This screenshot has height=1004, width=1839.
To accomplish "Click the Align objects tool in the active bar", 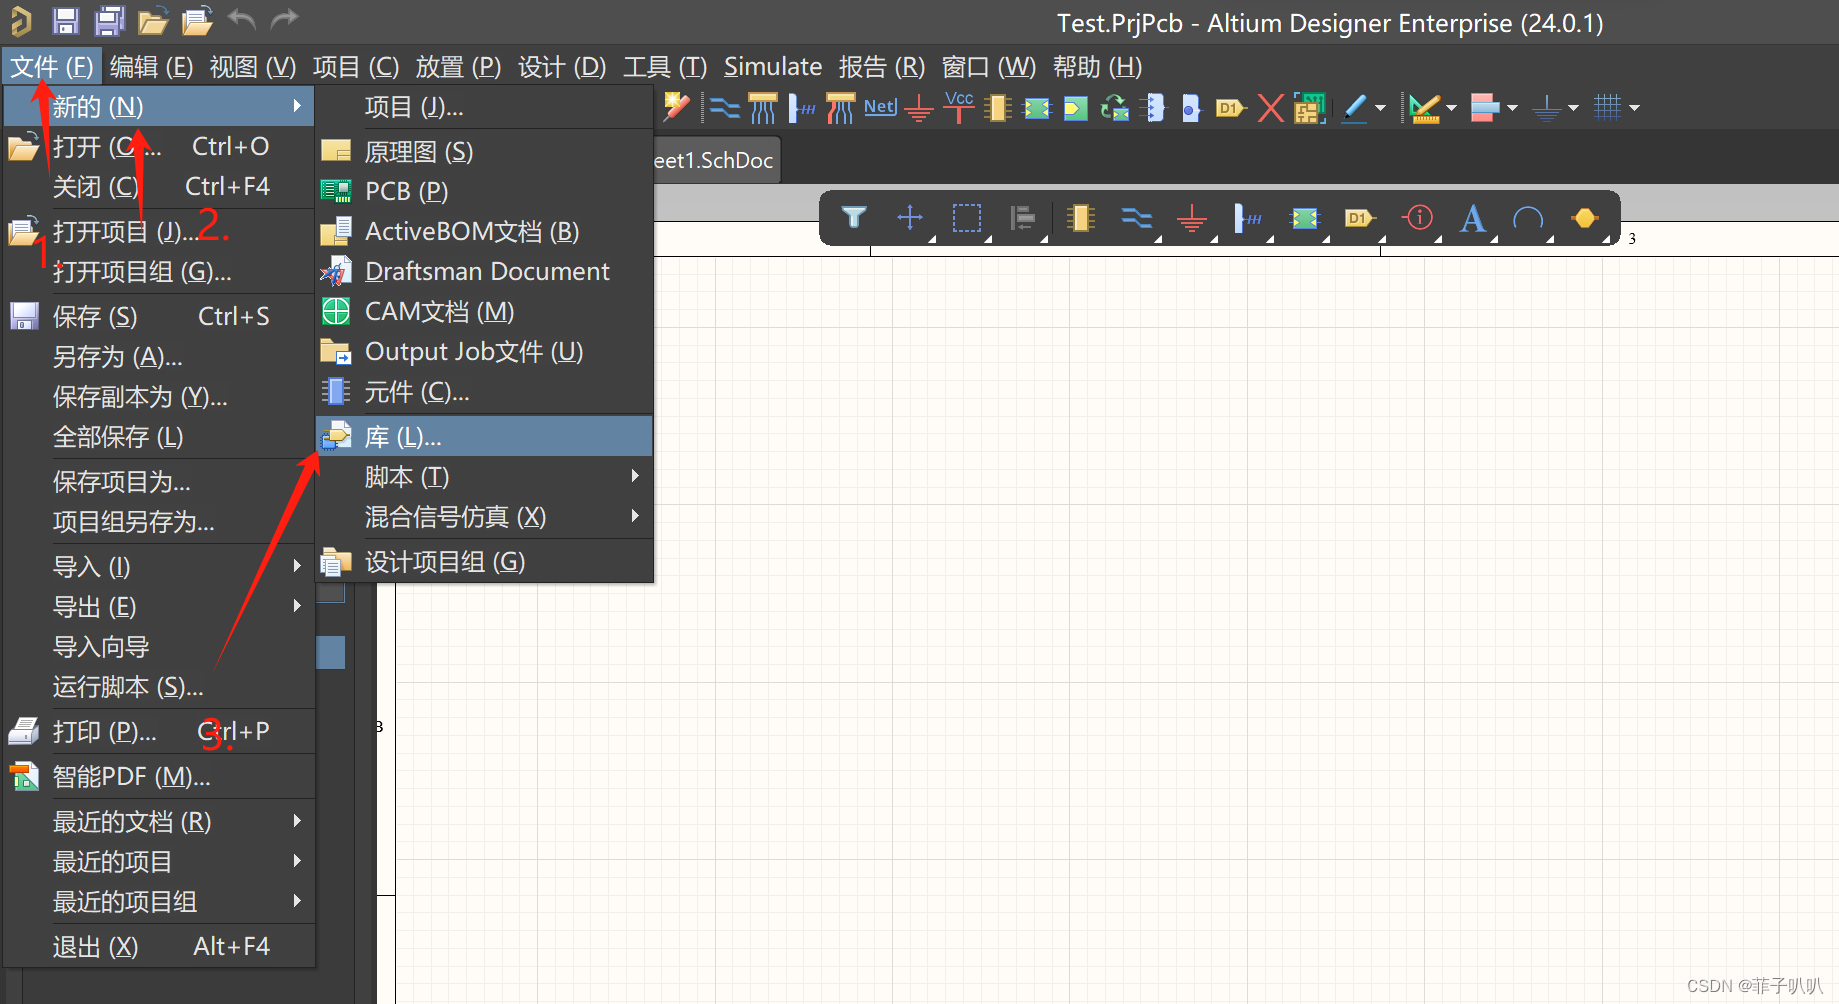I will click(x=1023, y=217).
